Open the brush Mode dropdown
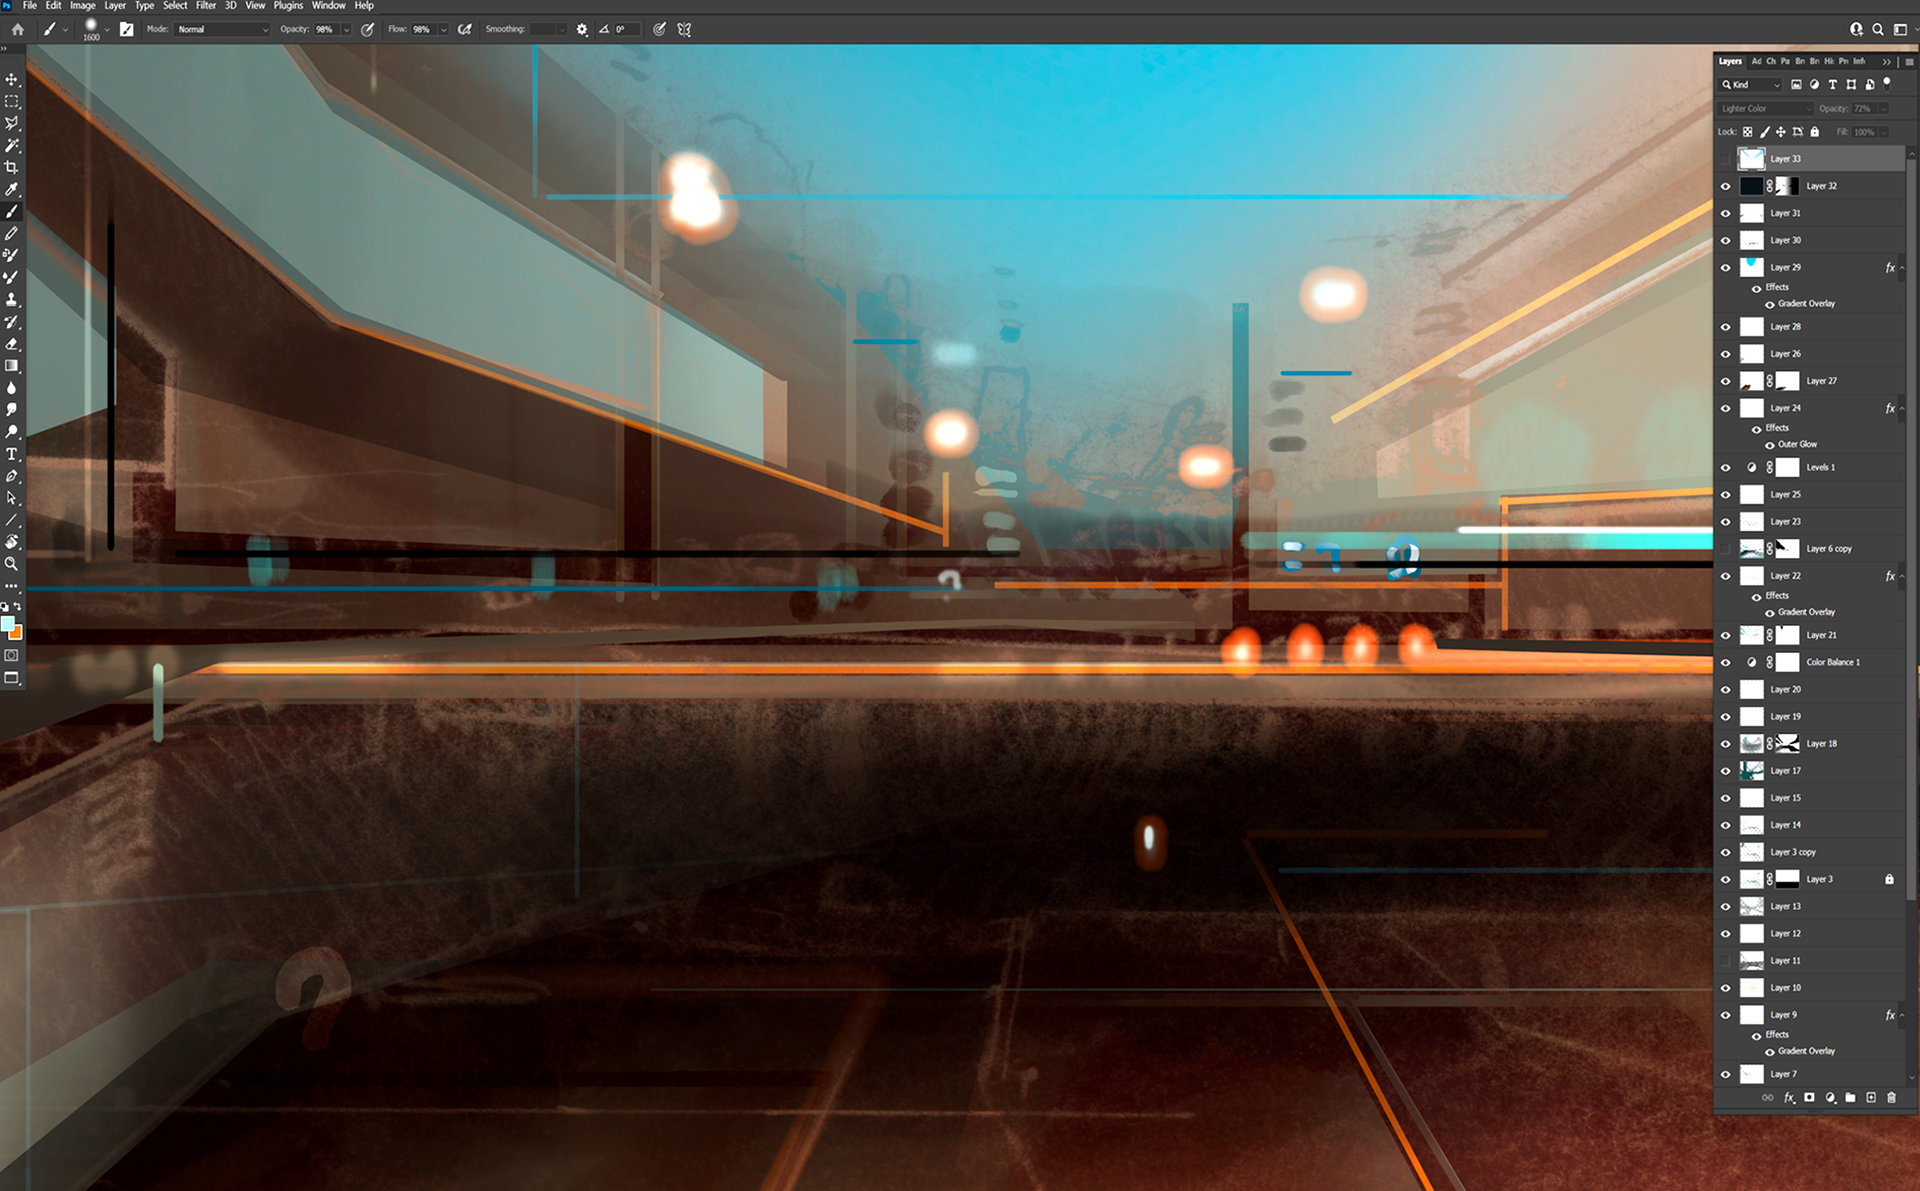The height and width of the screenshot is (1191, 1920). pyautogui.click(x=222, y=29)
